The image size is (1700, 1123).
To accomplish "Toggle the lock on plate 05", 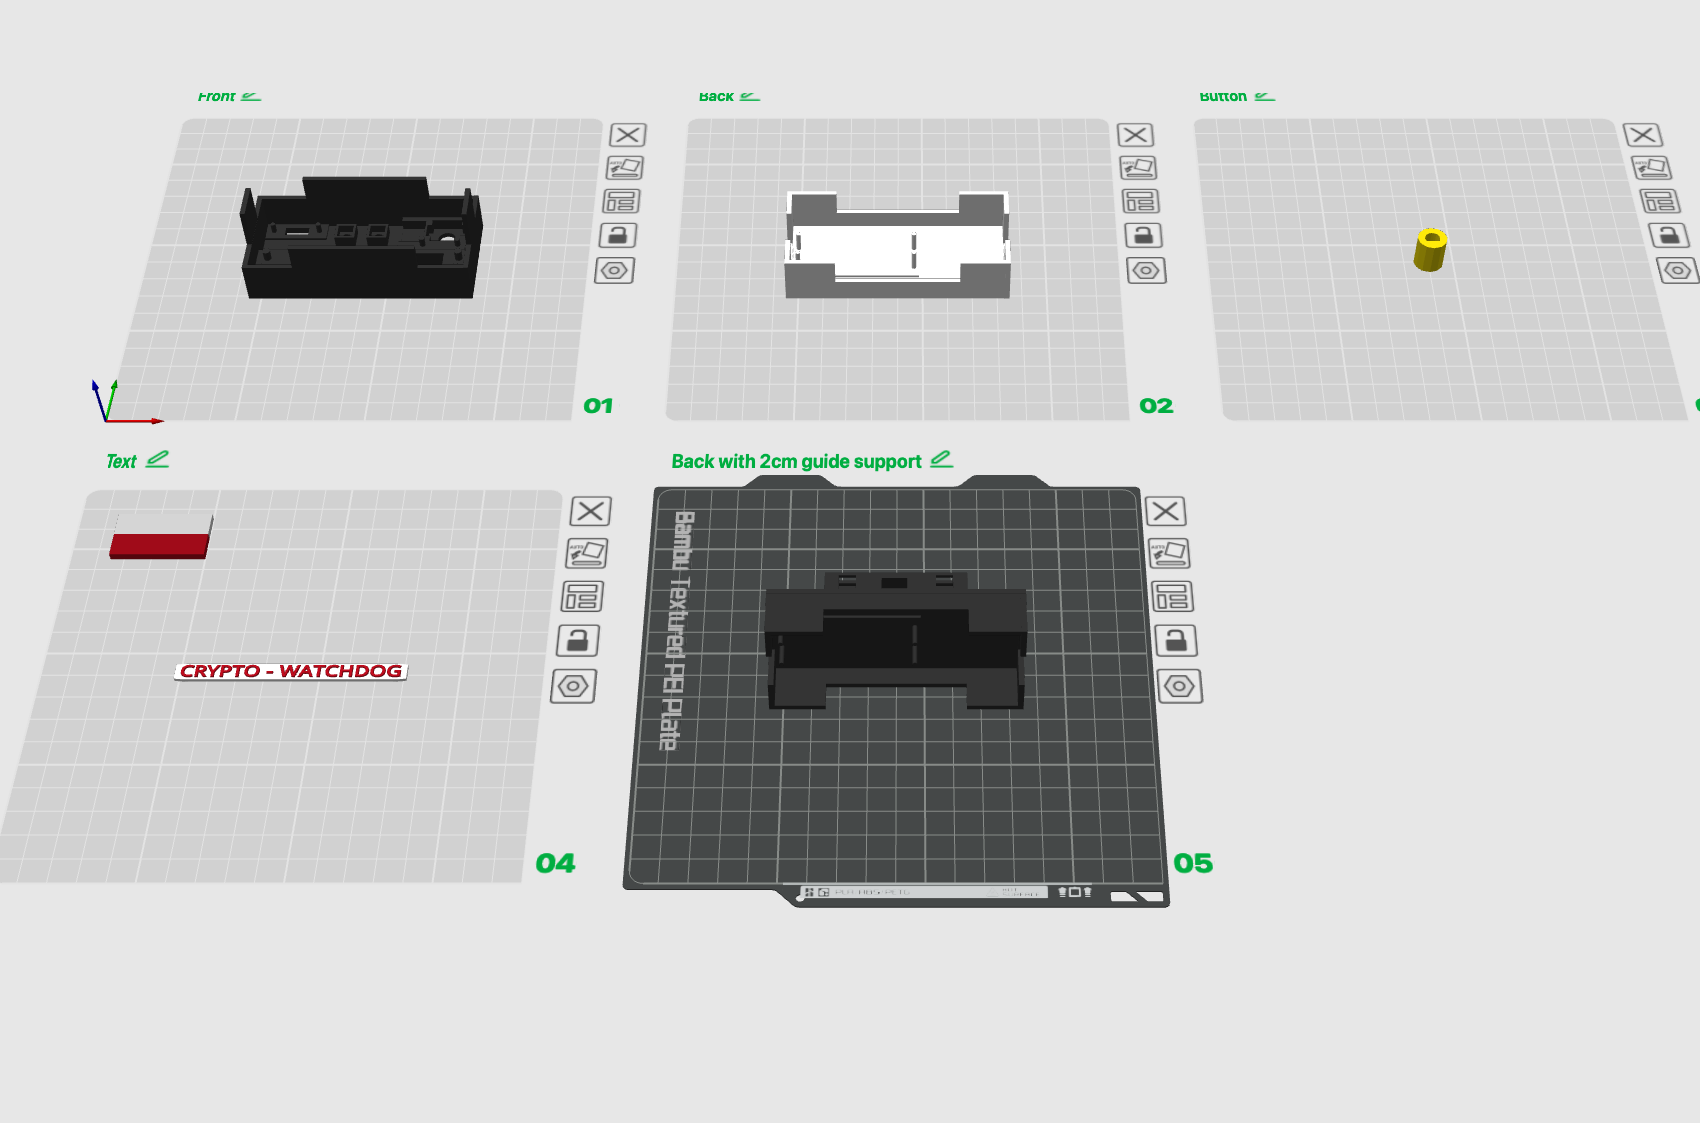I will (x=1176, y=640).
